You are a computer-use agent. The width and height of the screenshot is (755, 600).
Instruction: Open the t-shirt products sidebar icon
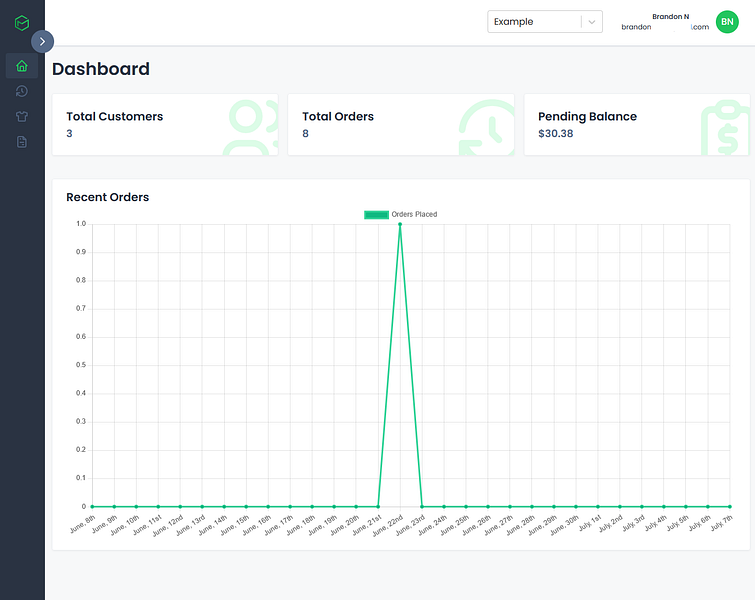[22, 116]
